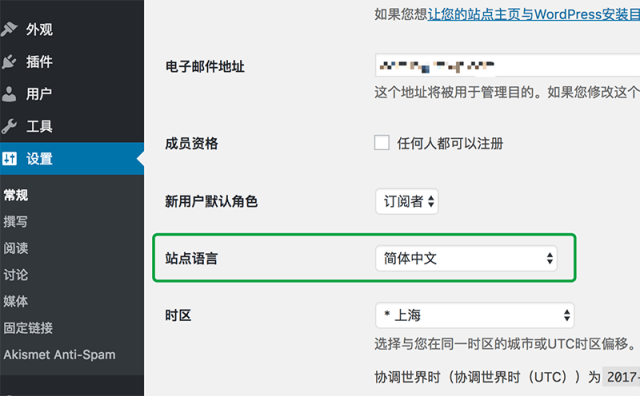Click the Settings (设置) sliders icon
The height and width of the screenshot is (396, 640).
tap(9, 158)
